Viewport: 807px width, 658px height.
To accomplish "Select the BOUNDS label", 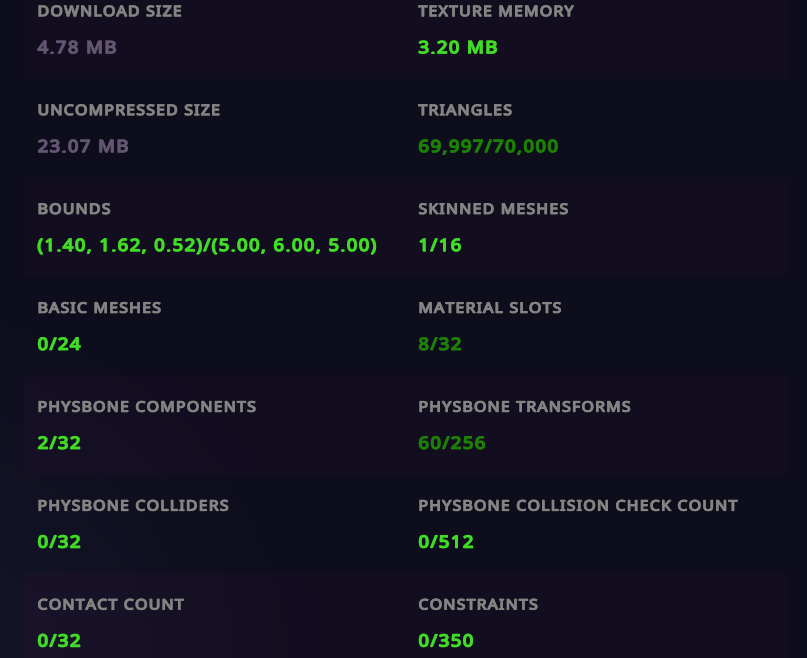I will pos(74,209).
